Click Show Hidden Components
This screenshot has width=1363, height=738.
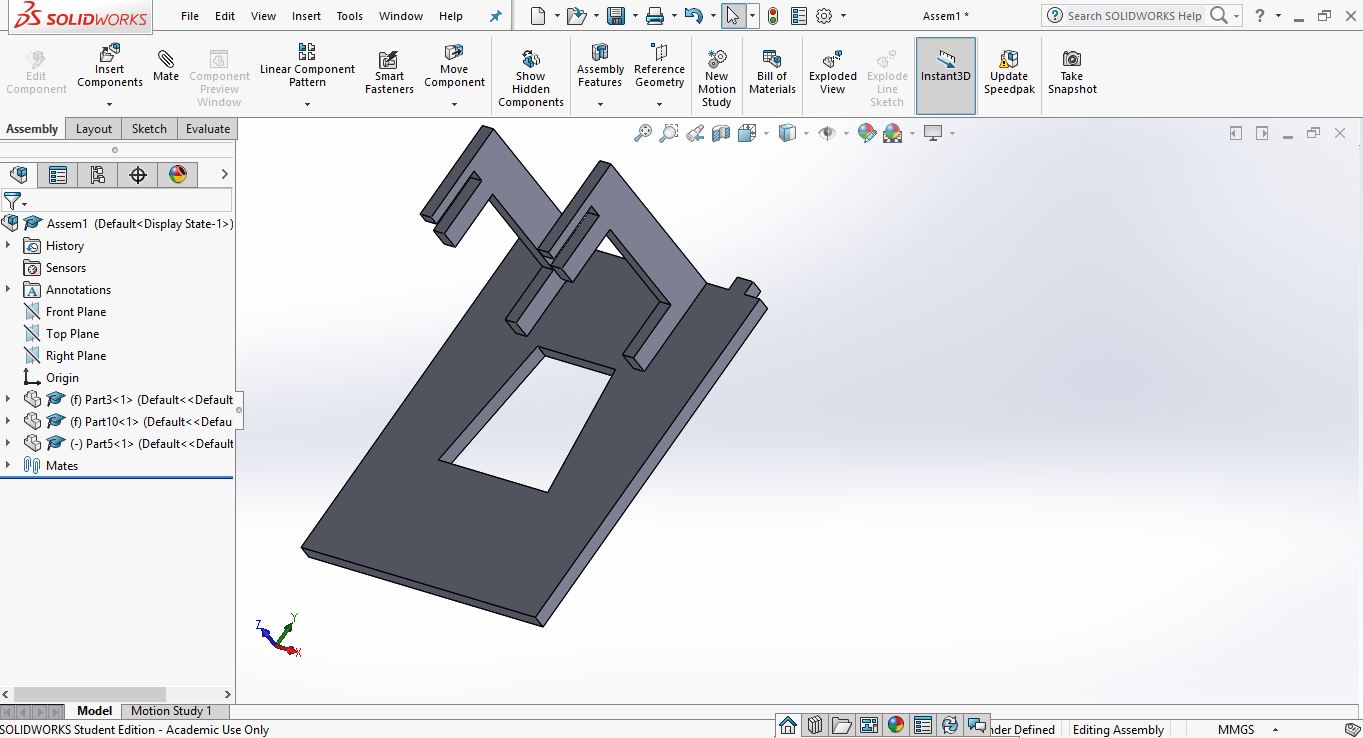pyautogui.click(x=531, y=78)
